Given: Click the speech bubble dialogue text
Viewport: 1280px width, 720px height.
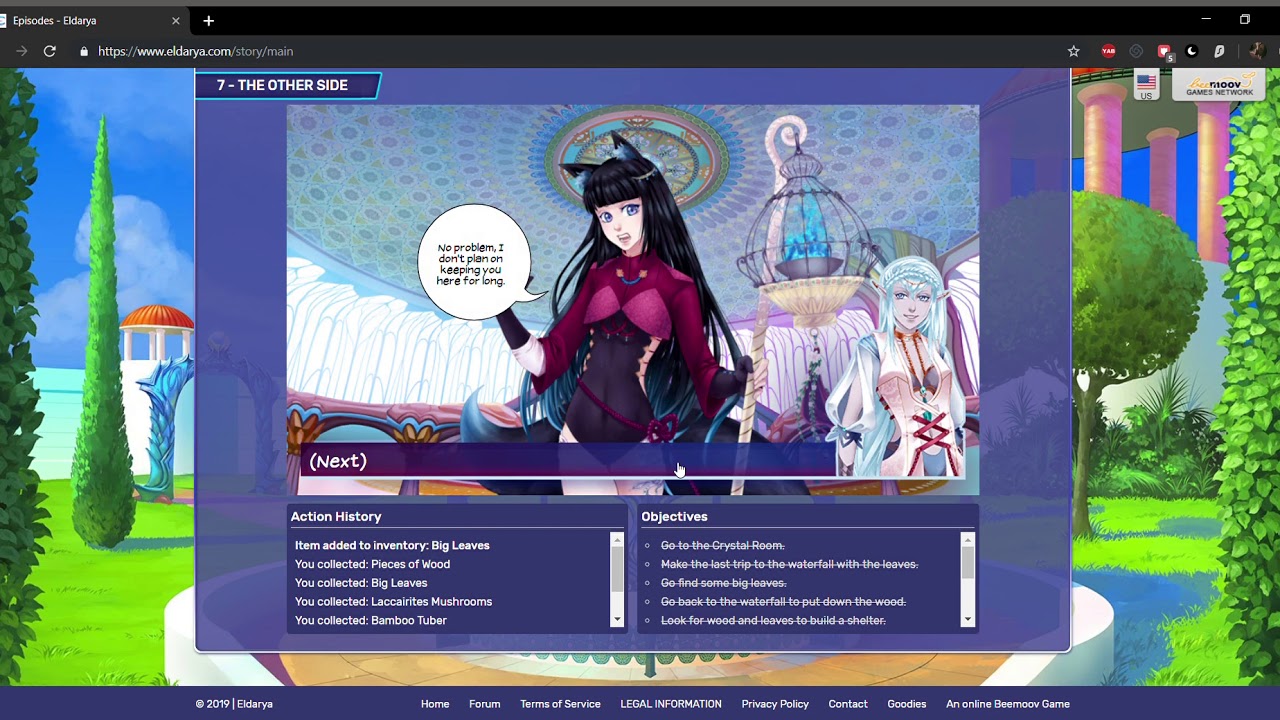Looking at the screenshot, I should (x=471, y=264).
